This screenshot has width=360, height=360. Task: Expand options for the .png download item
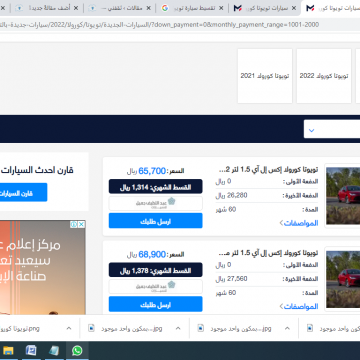[x=69, y=328]
